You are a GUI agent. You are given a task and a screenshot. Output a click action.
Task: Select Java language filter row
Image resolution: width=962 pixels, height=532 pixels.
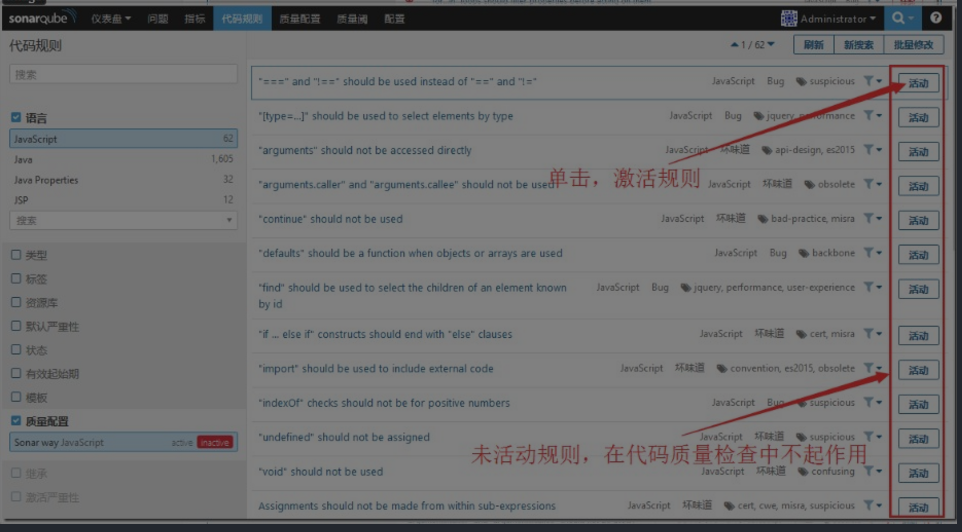tap(123, 160)
